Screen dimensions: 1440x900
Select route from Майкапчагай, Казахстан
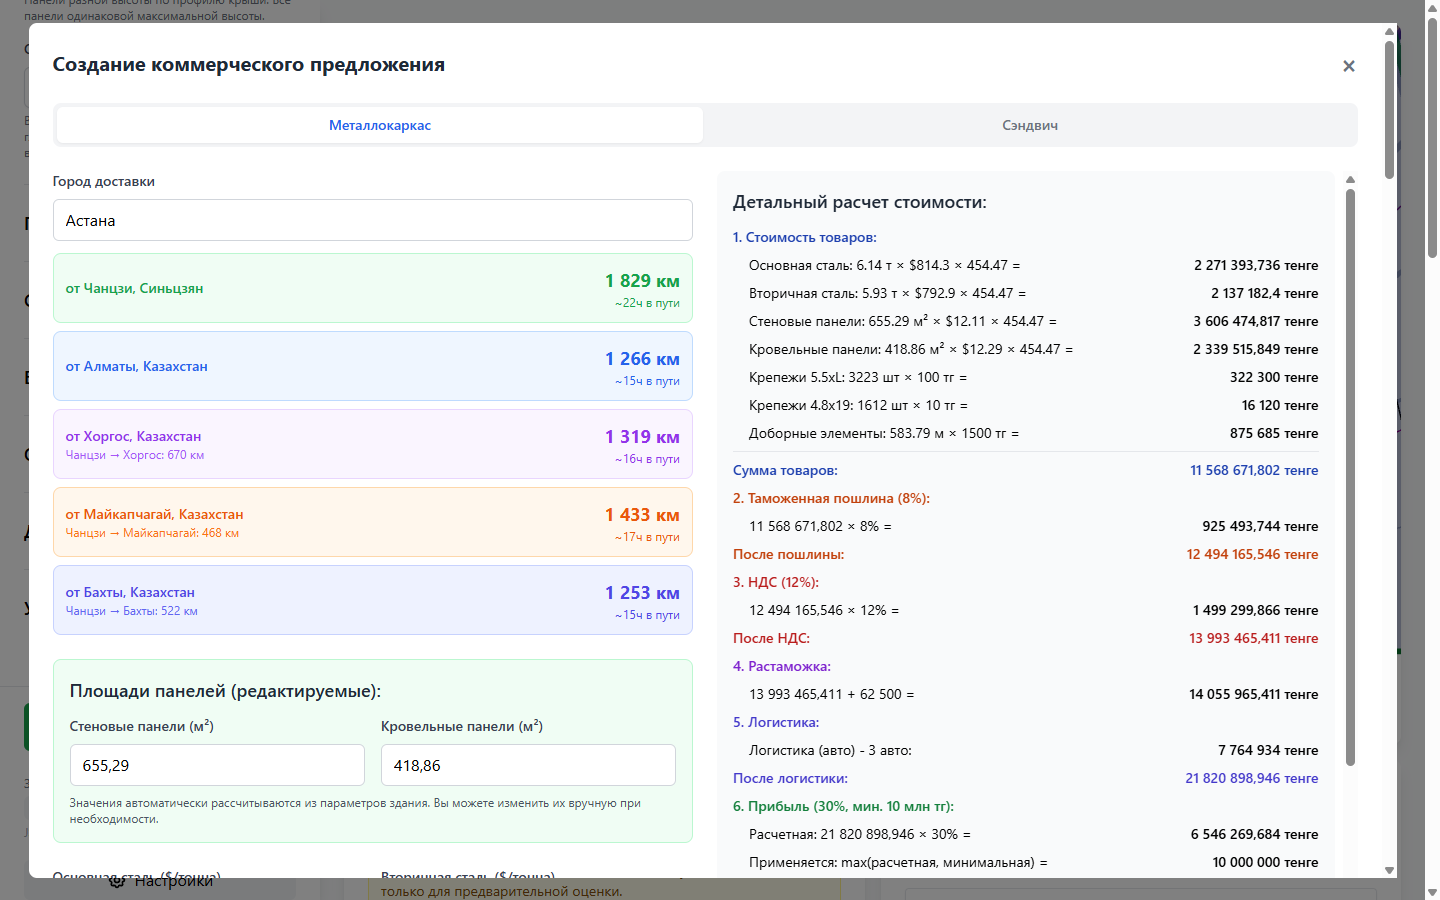tap(372, 522)
